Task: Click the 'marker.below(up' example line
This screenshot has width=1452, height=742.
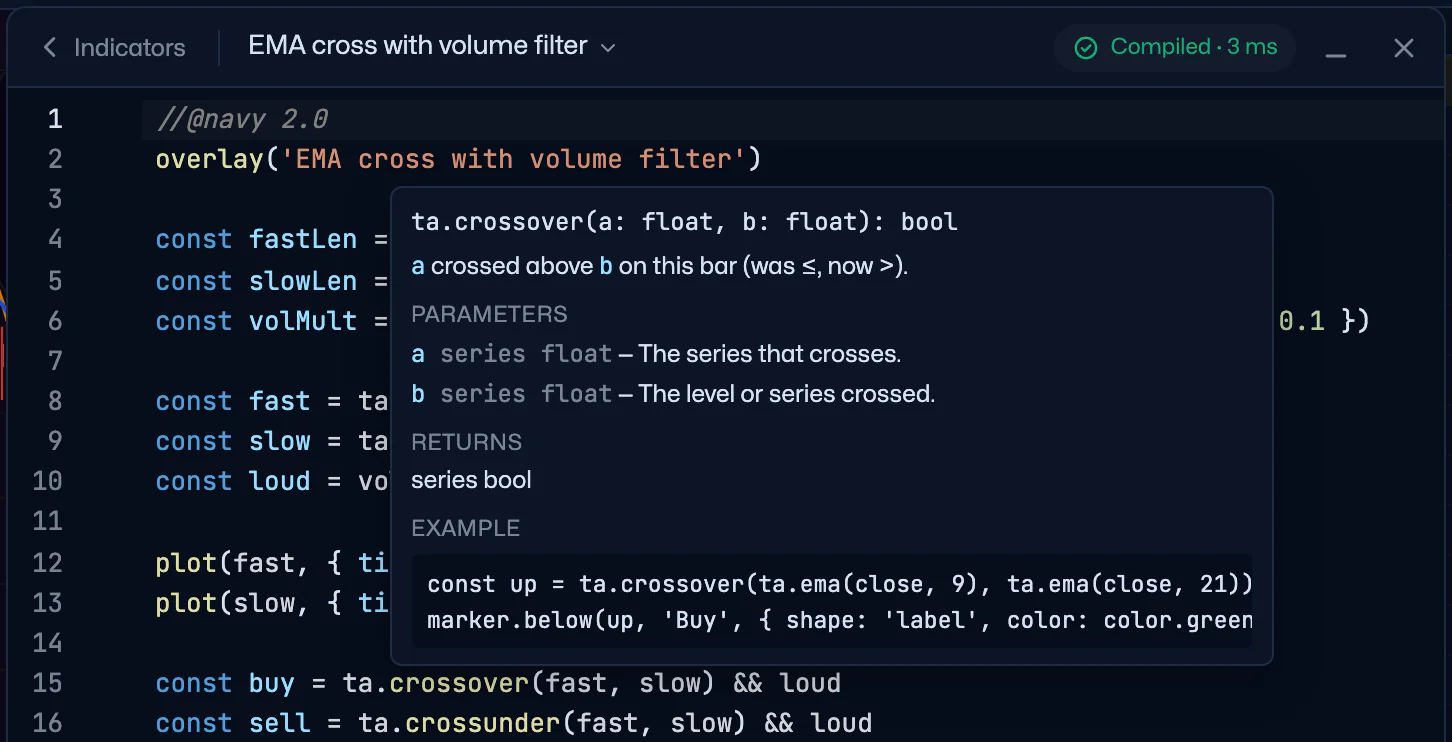Action: coord(839,620)
